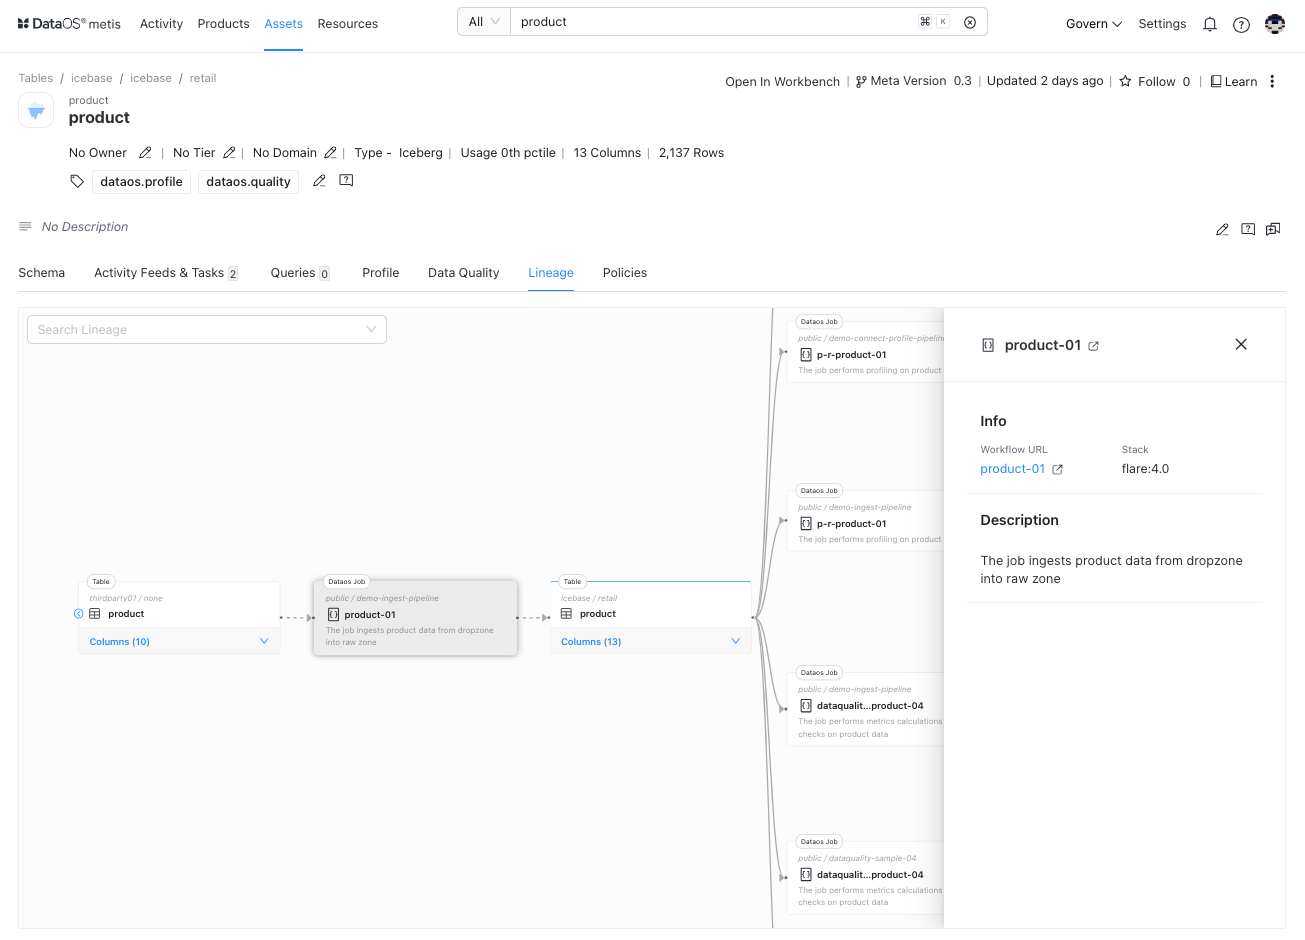Viewport: 1305px width, 940px height.
Task: Click the 2,137 Rows text
Action: pyautogui.click(x=691, y=153)
